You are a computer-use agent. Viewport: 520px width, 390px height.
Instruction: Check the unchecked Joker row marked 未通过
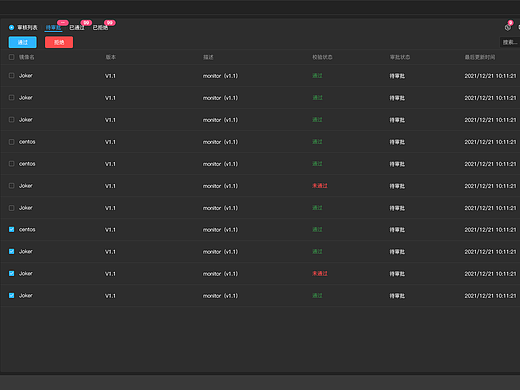click(x=11, y=186)
